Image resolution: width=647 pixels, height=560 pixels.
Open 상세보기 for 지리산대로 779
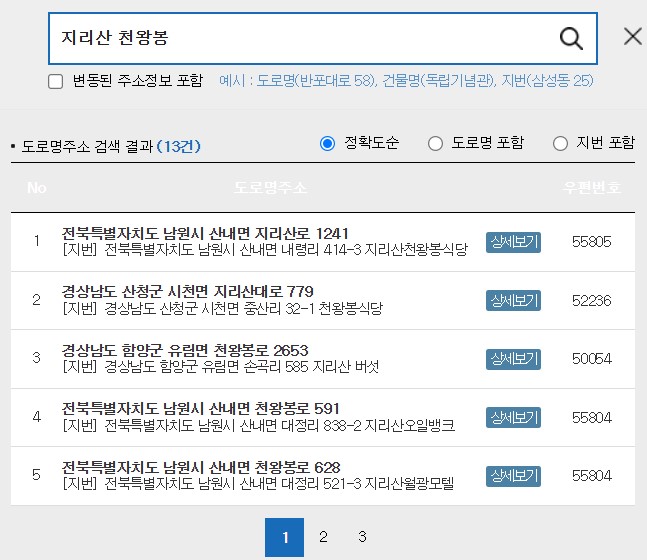coord(513,300)
